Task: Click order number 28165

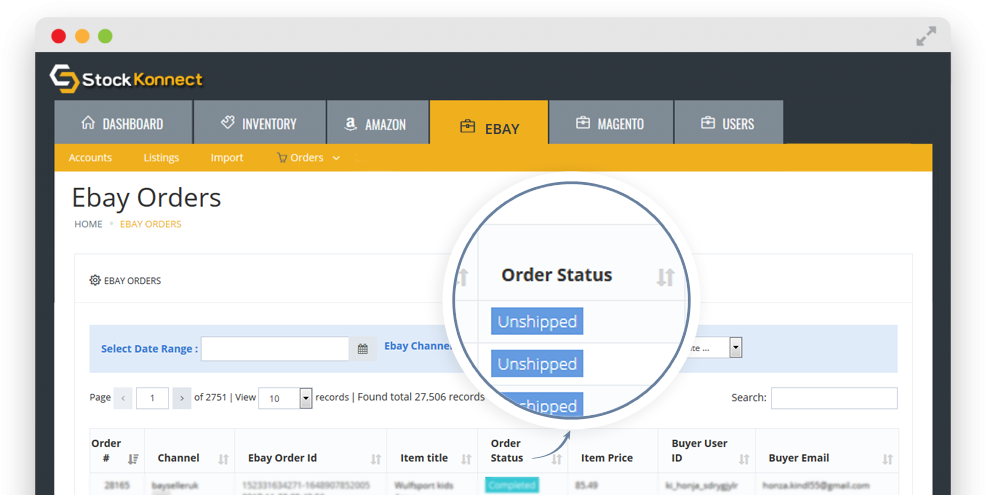Action: [x=117, y=485]
